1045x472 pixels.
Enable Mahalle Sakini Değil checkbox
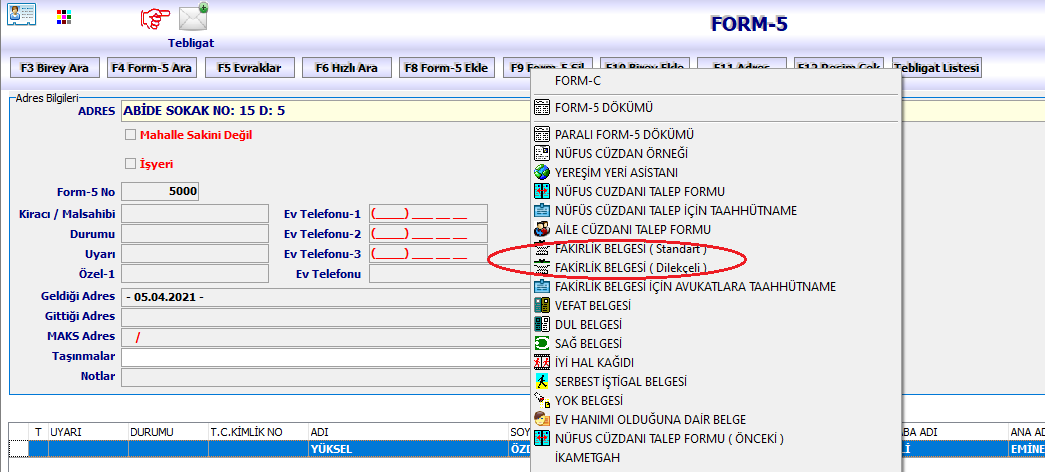129,135
